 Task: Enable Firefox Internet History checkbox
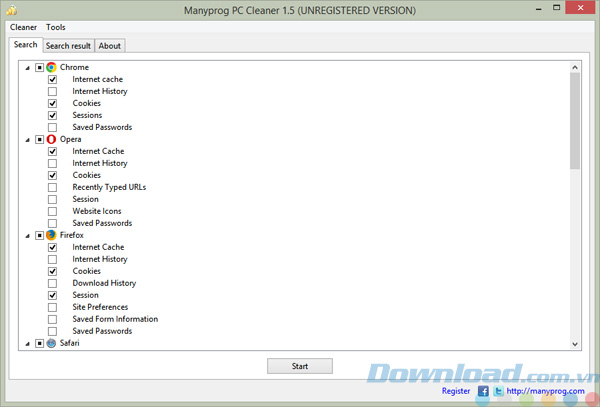point(52,259)
